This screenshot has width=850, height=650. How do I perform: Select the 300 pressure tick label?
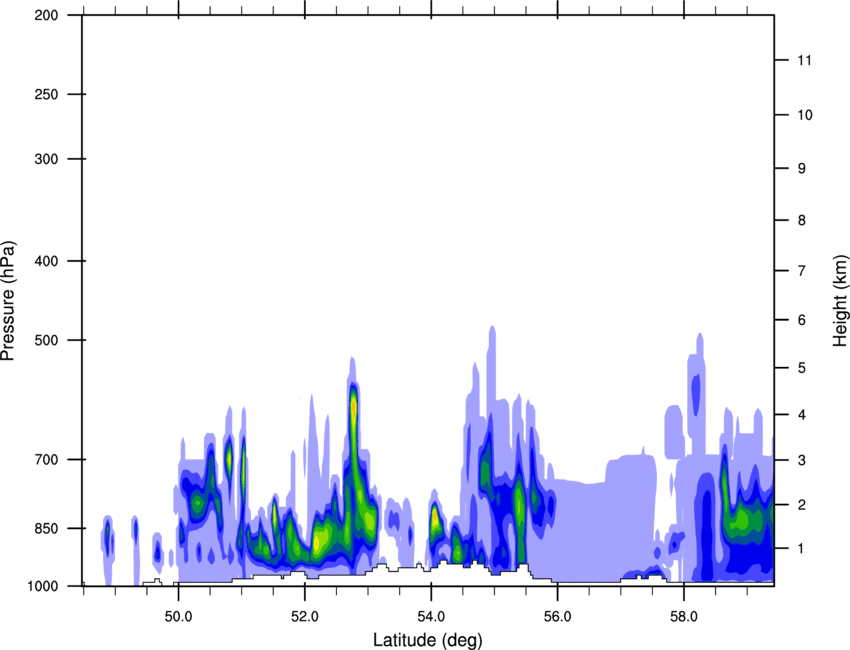46,159
